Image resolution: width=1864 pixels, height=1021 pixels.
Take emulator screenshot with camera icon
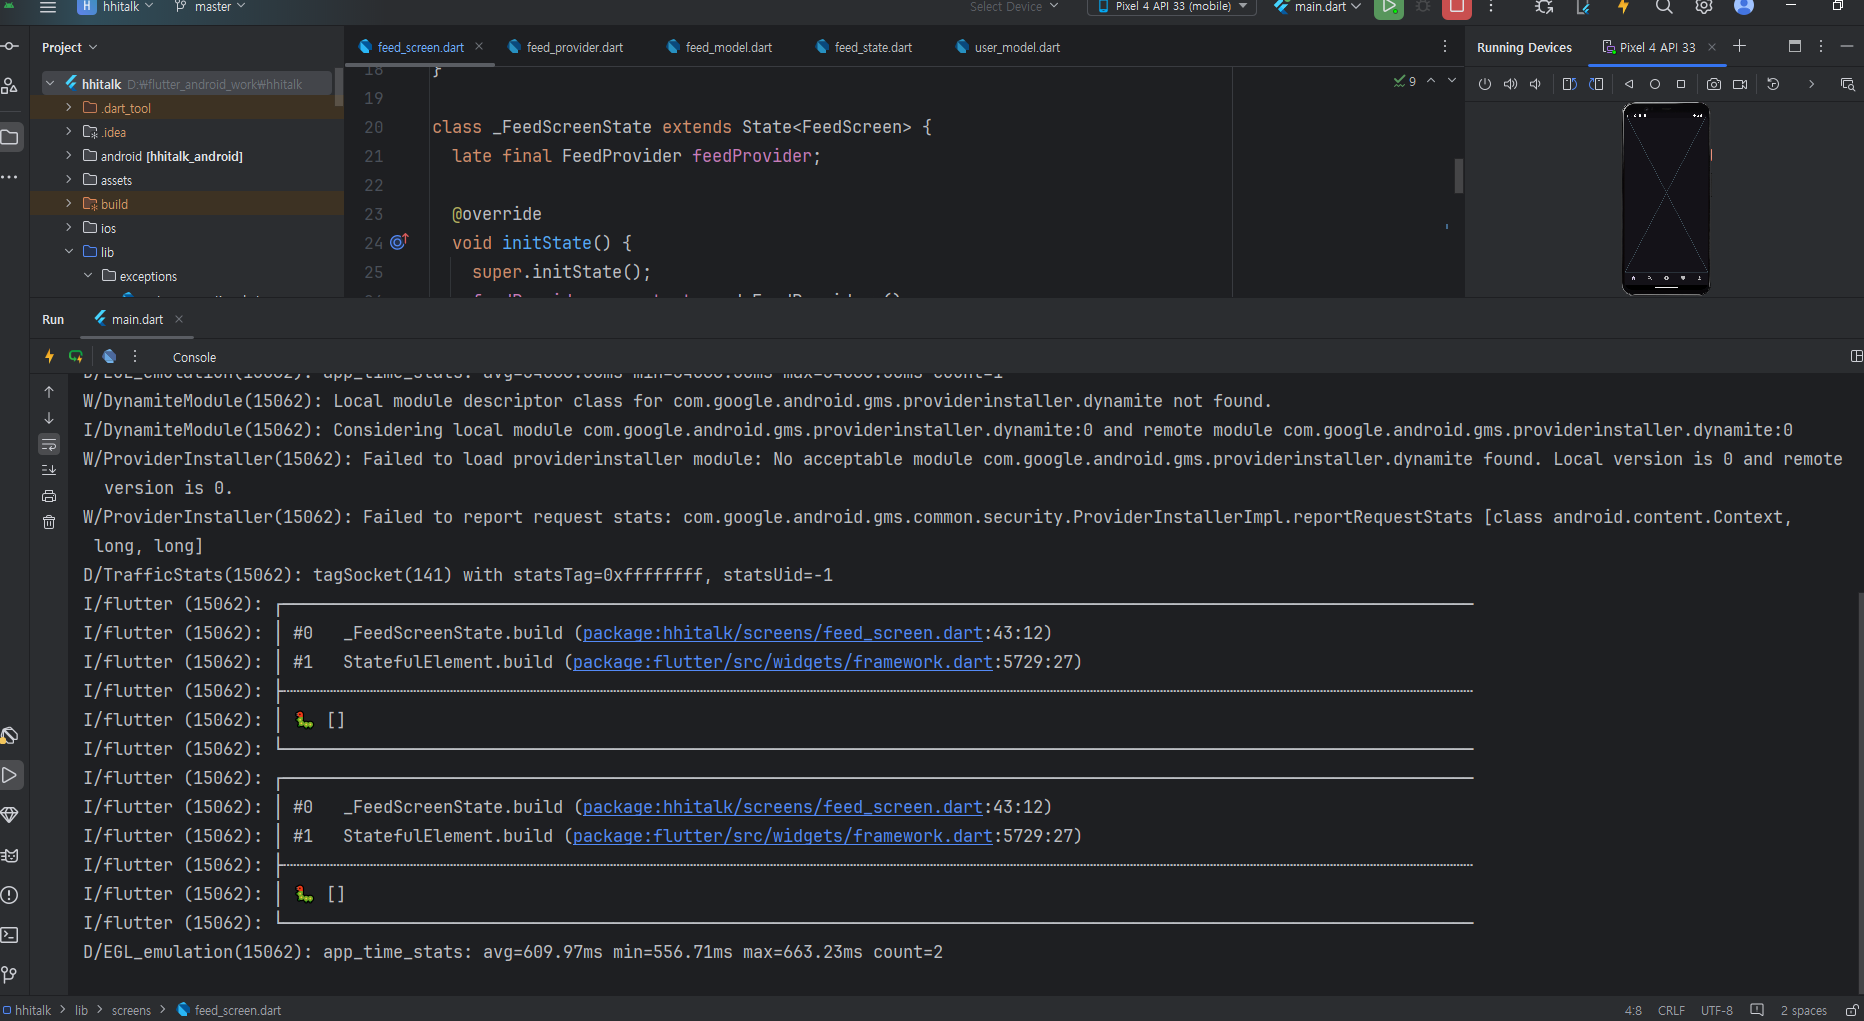pos(1714,84)
